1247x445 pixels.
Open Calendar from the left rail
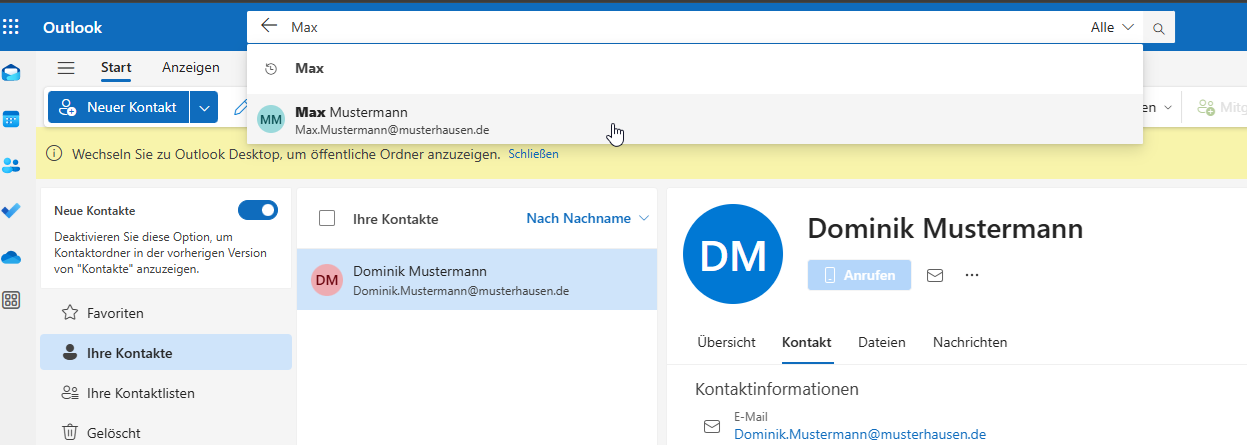click(11, 119)
